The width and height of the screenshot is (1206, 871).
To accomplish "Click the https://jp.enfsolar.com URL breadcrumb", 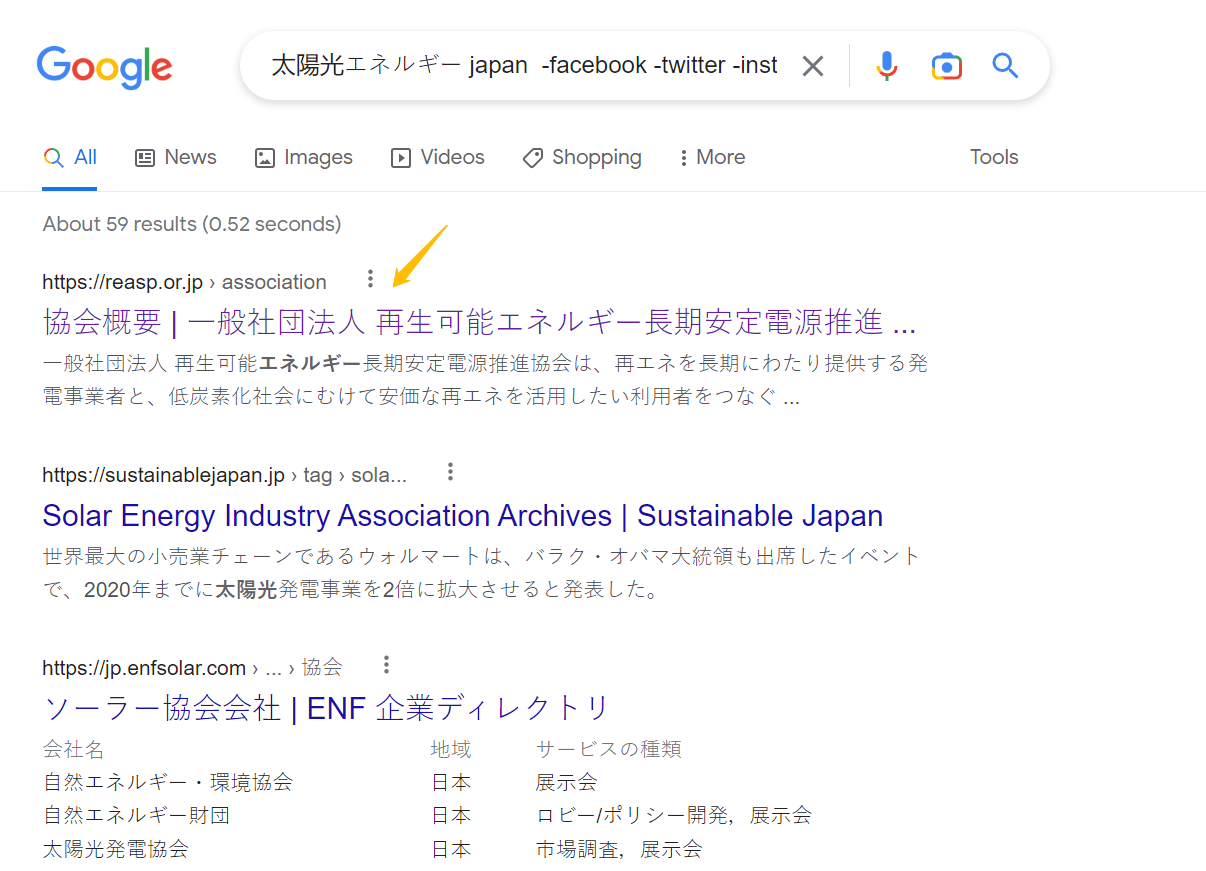I will pyautogui.click(x=192, y=667).
